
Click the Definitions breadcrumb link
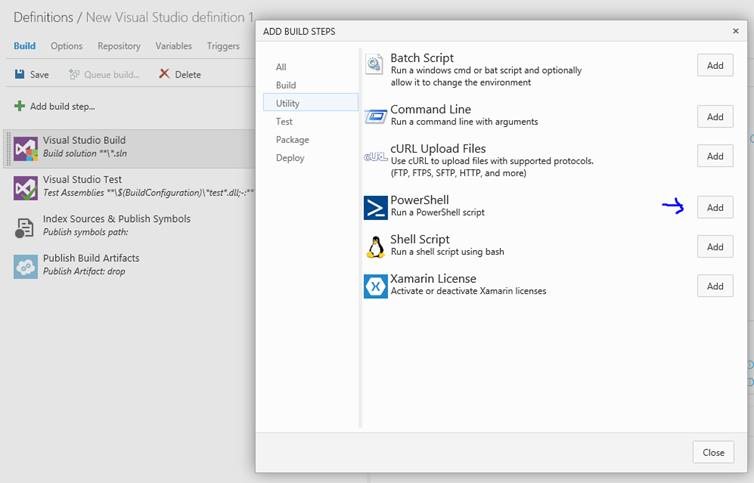coord(43,17)
